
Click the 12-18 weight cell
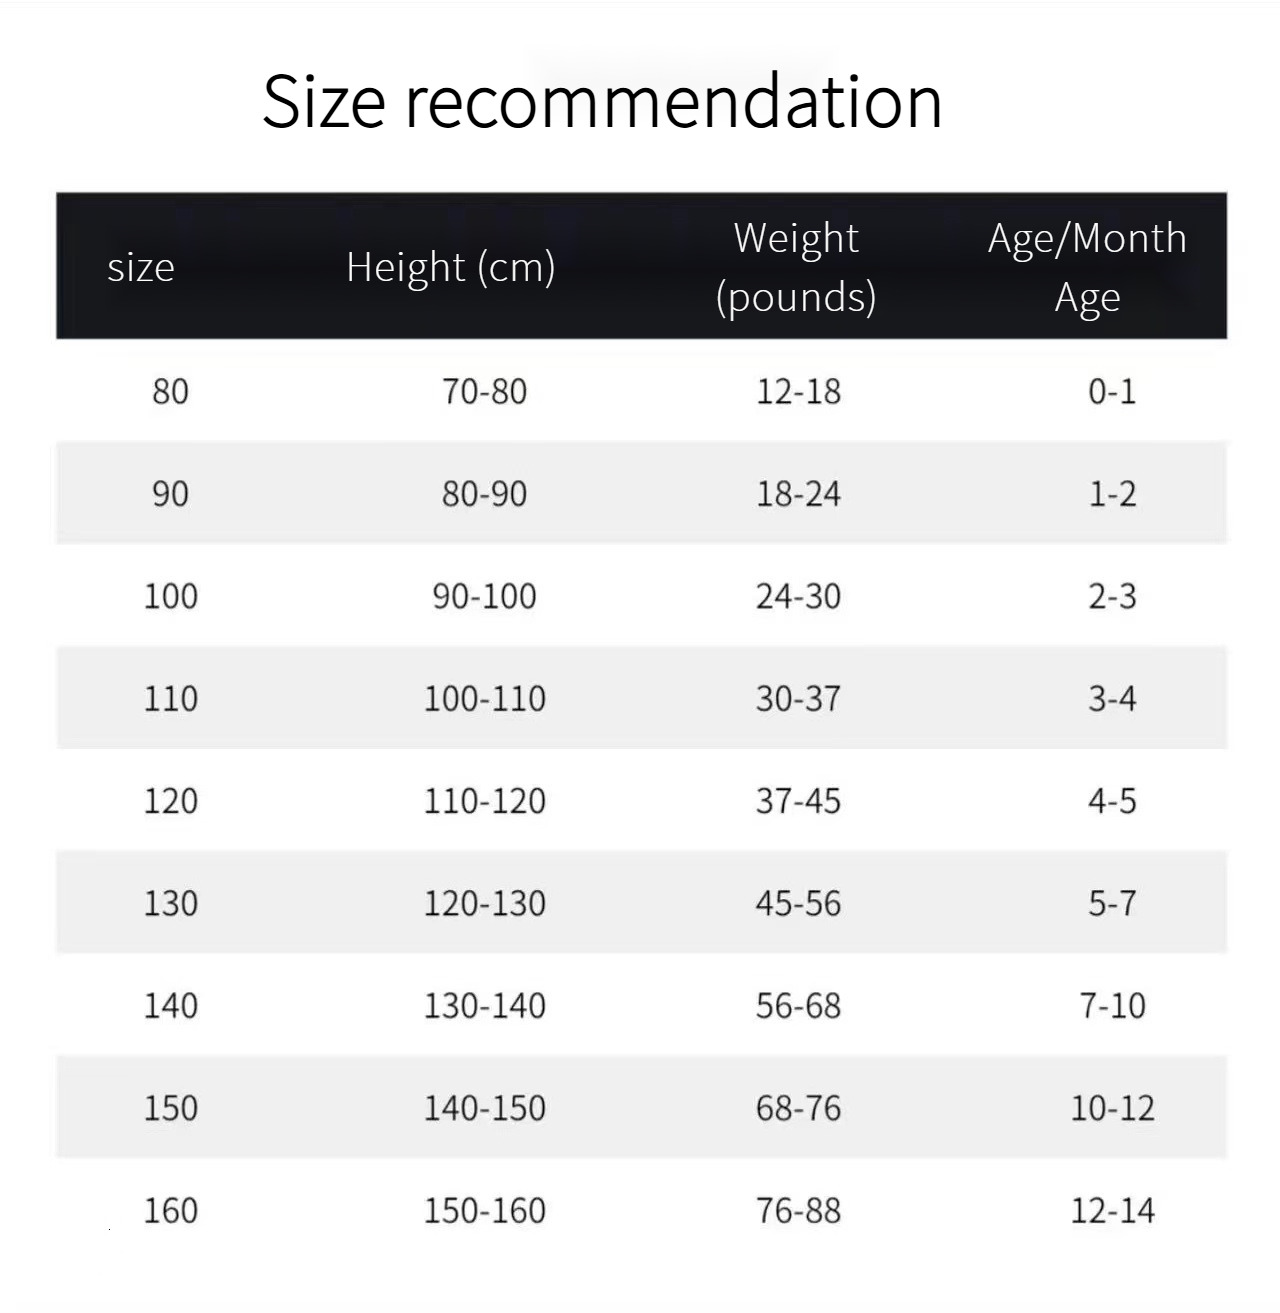pyautogui.click(x=798, y=391)
